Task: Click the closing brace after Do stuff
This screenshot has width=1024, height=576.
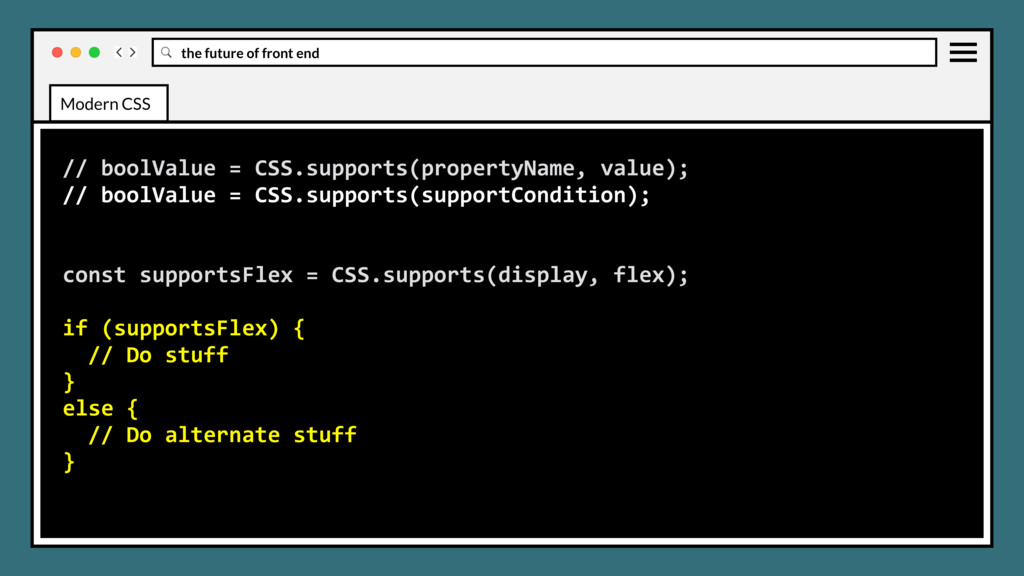Action: [69, 381]
